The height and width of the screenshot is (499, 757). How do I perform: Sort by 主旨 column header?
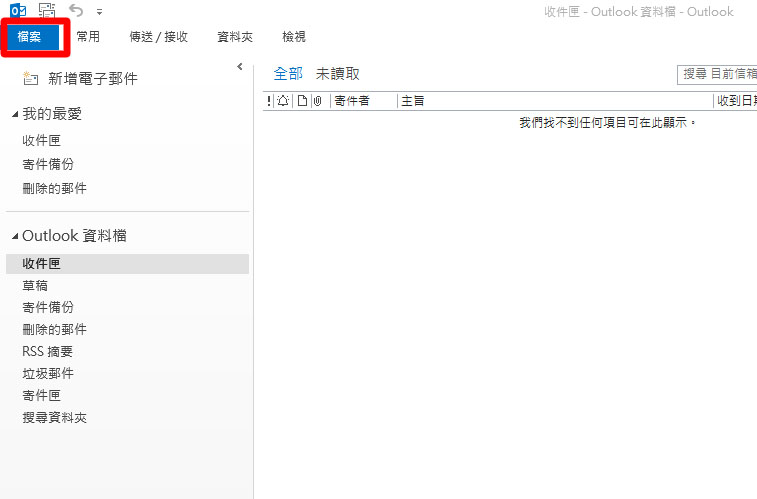pyautogui.click(x=413, y=101)
